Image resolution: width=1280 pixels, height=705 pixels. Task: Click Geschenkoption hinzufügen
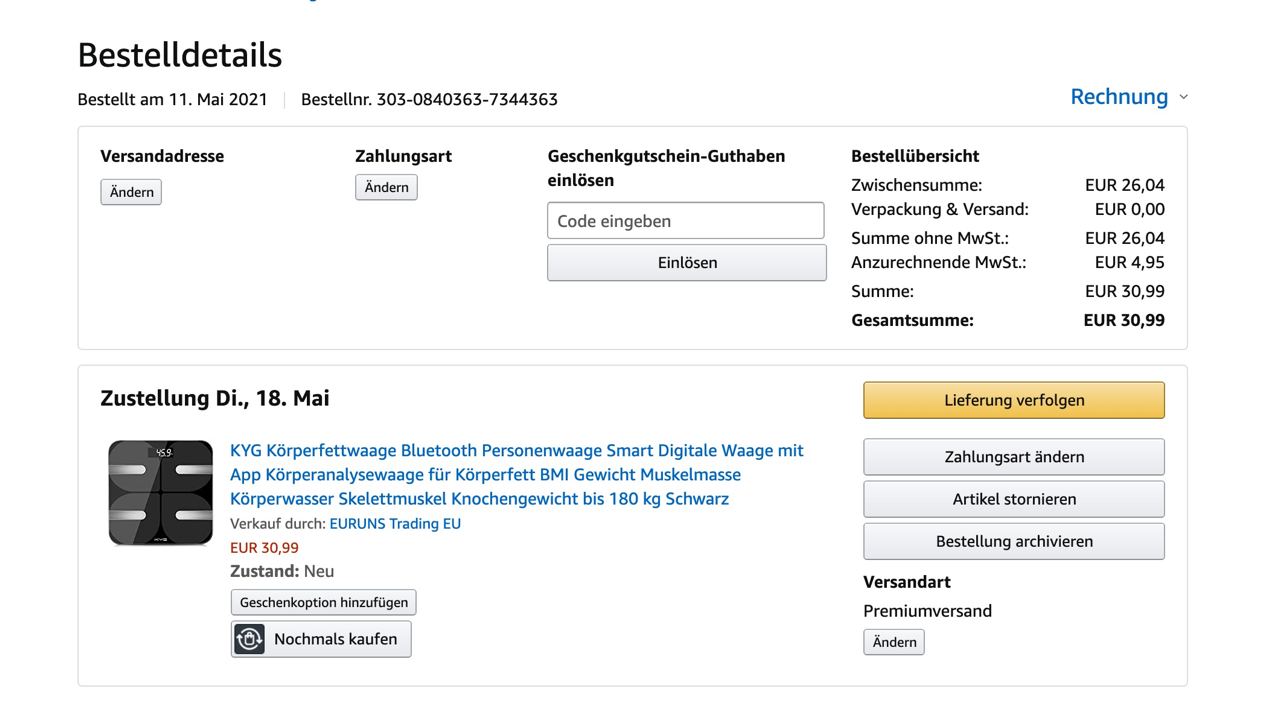click(x=324, y=602)
